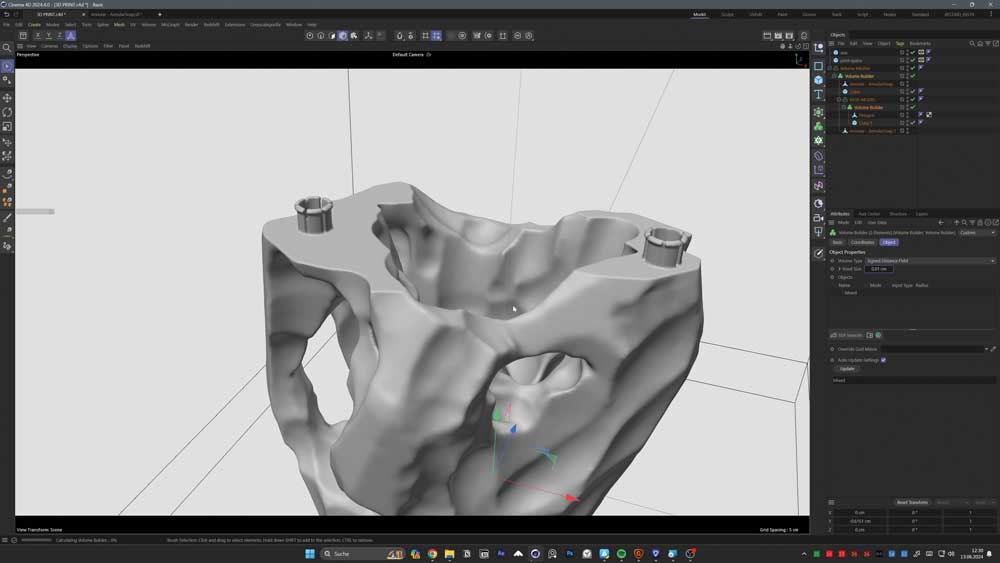Open search in the Objects manager
The height and width of the screenshot is (563, 1000).
[972, 43]
